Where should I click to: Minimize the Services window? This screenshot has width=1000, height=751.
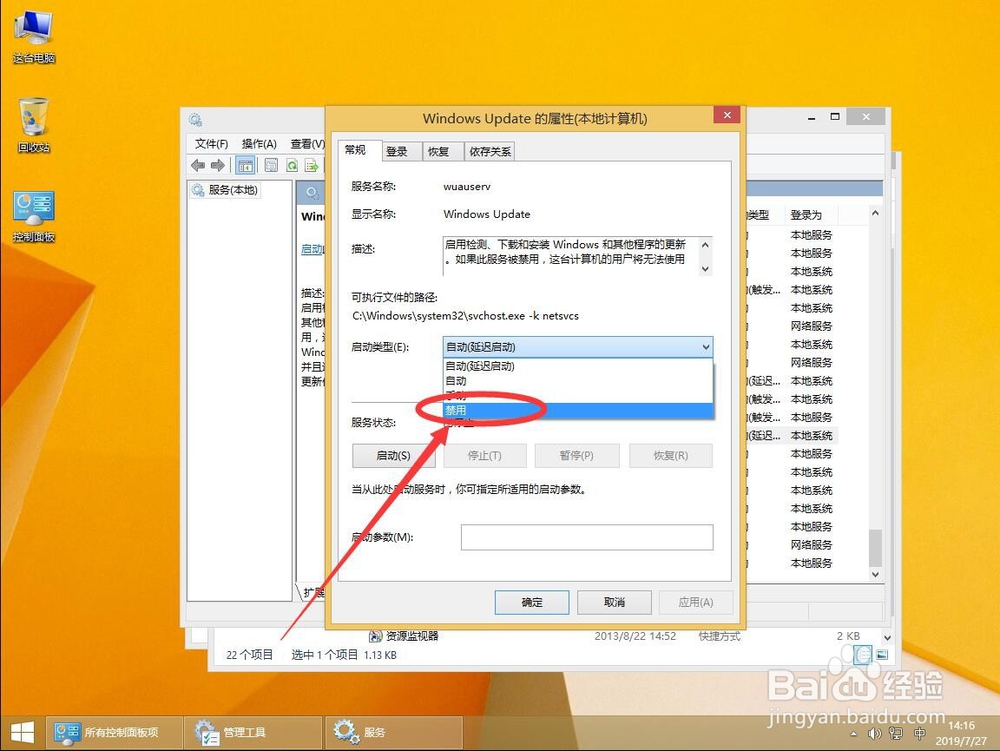[x=811, y=117]
